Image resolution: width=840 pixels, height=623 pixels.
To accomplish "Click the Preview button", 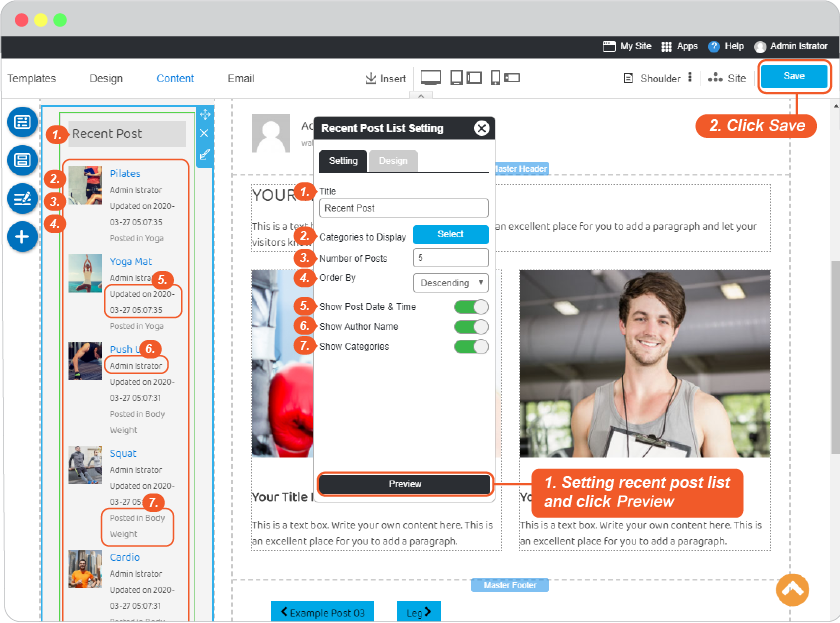I will [404, 484].
